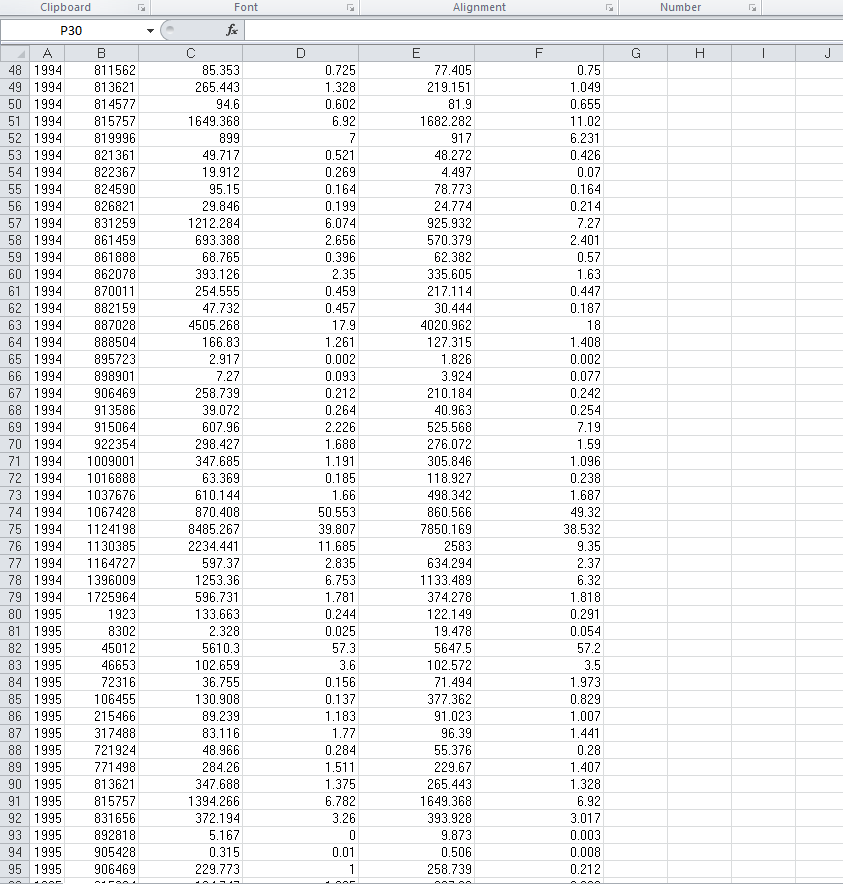Image resolution: width=843 pixels, height=884 pixels.
Task: Open the Alignment dialog launcher
Action: point(609,7)
